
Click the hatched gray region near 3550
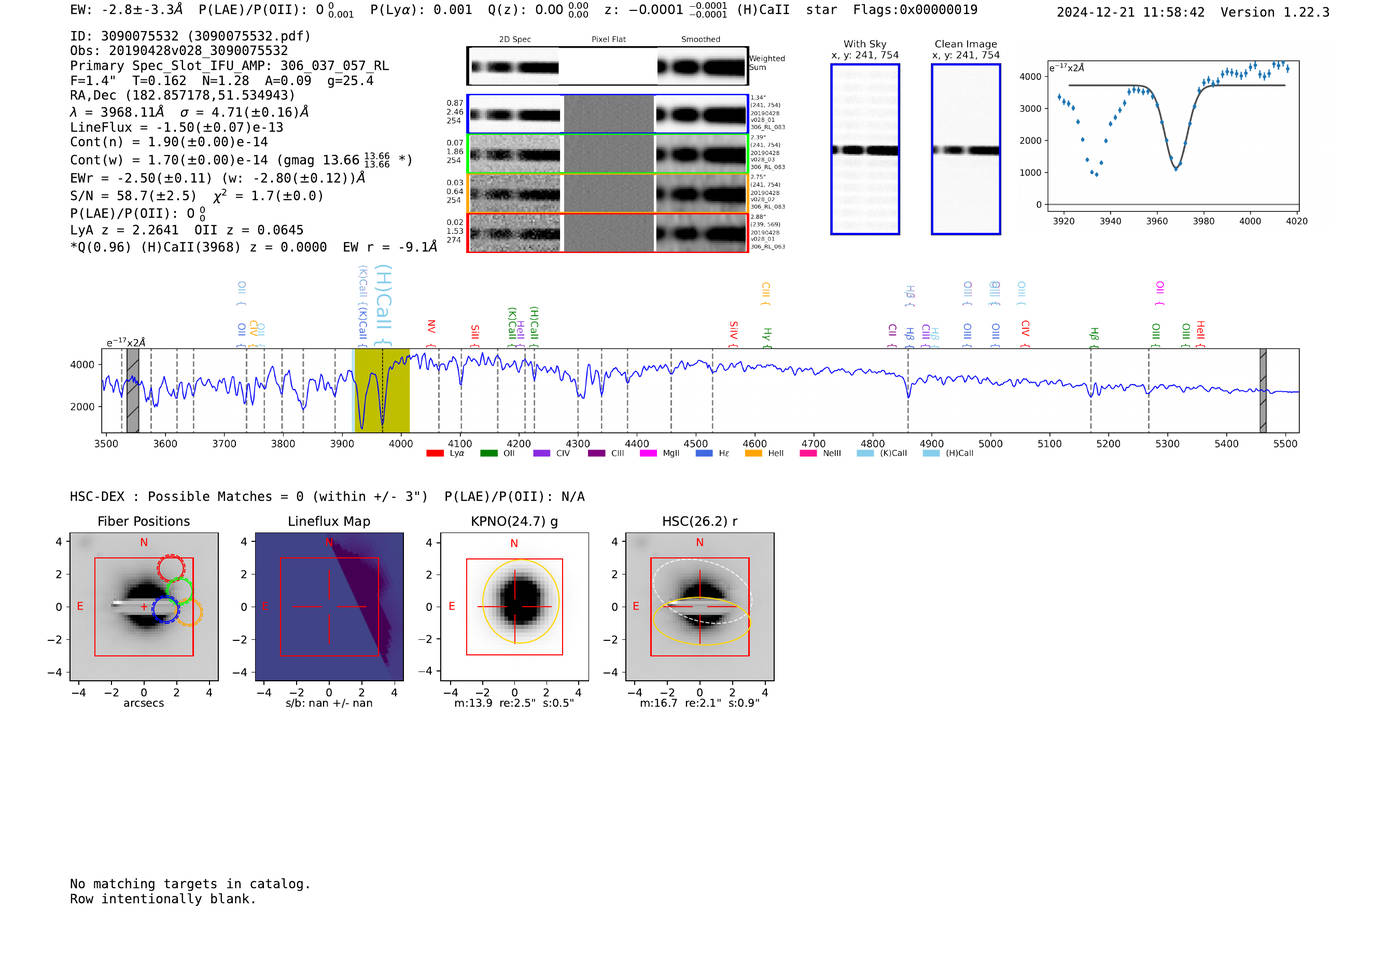point(133,391)
